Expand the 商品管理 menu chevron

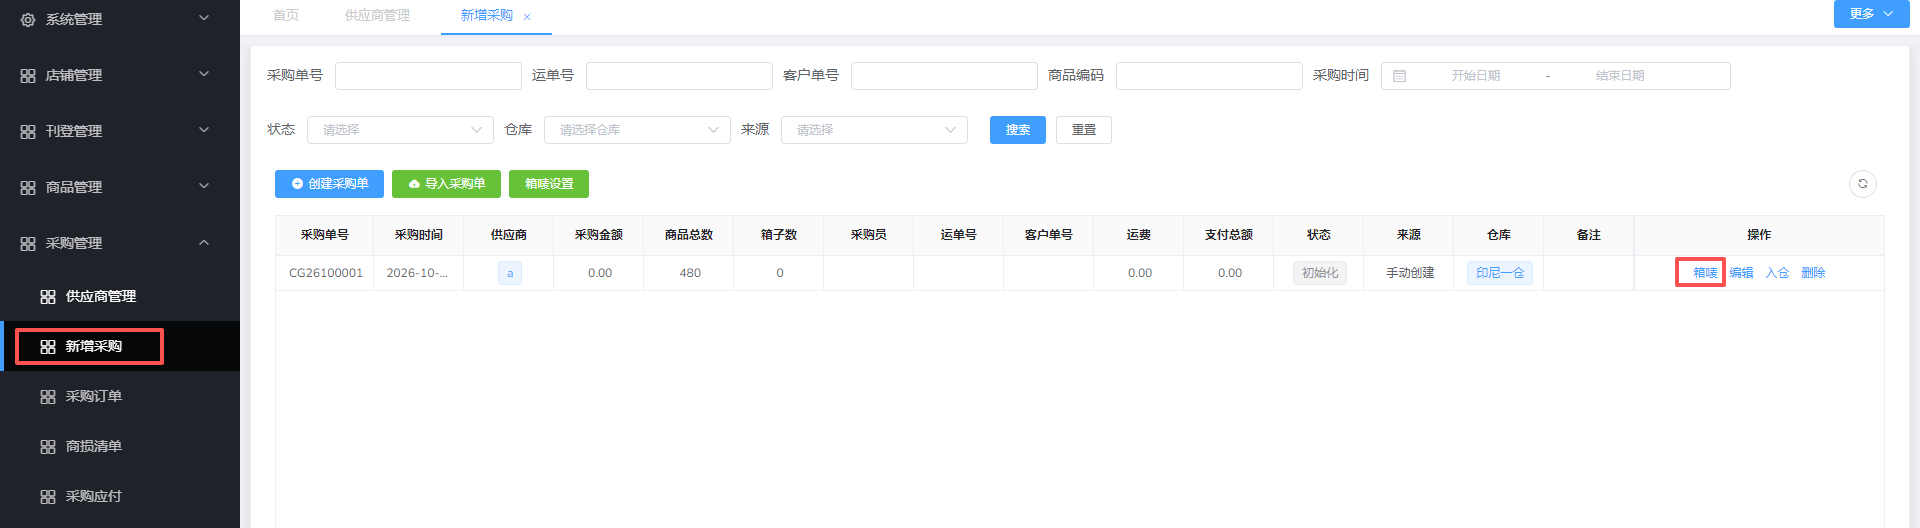[204, 186]
